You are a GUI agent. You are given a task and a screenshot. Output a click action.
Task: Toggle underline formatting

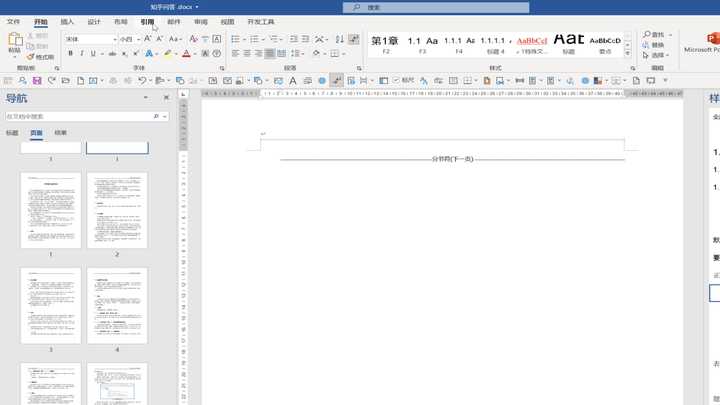click(x=93, y=54)
